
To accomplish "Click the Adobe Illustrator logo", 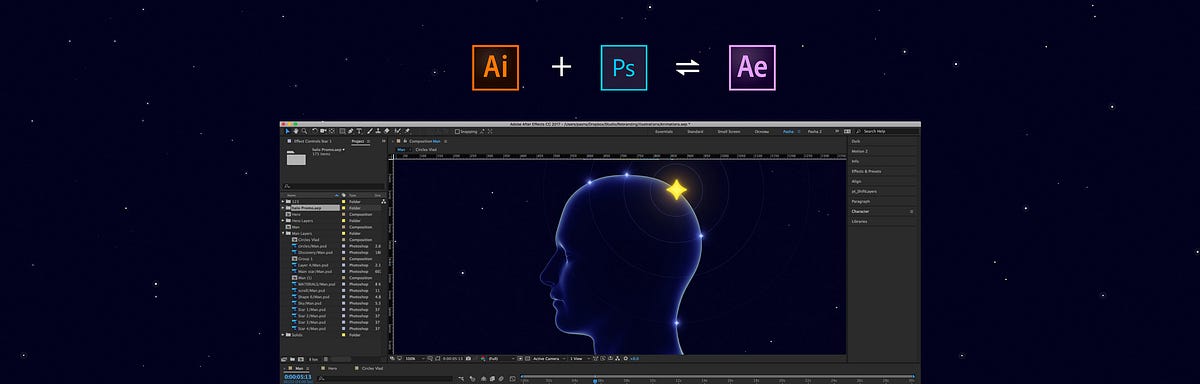I will (496, 67).
